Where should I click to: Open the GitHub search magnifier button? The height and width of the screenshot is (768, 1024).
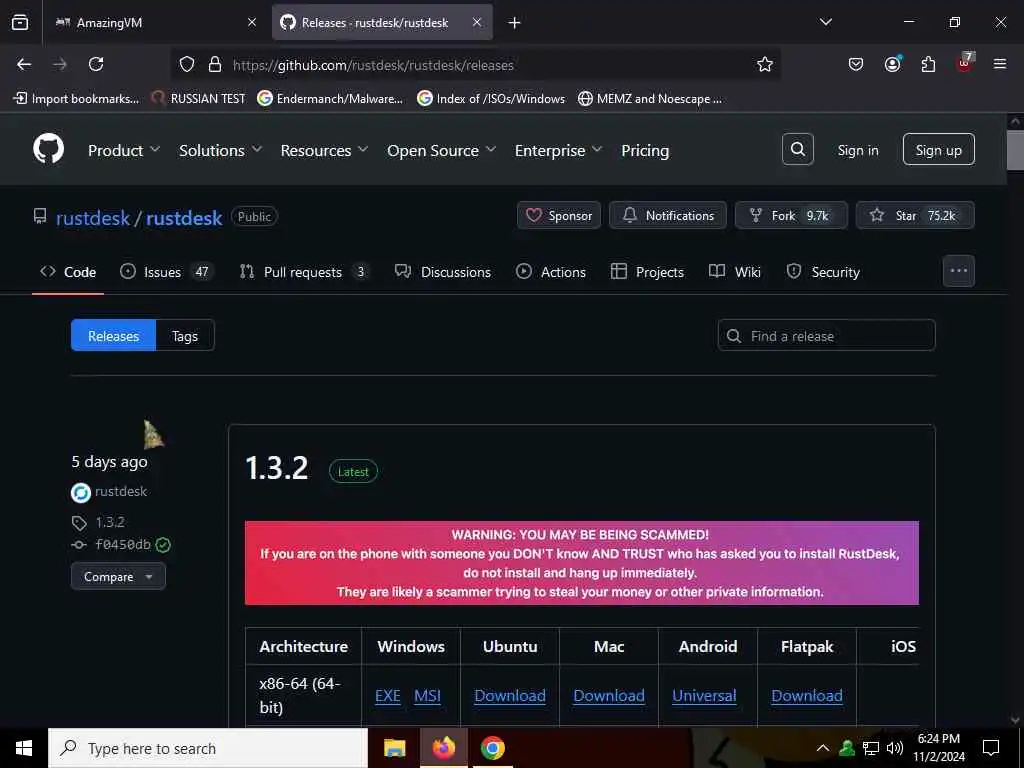(x=797, y=150)
